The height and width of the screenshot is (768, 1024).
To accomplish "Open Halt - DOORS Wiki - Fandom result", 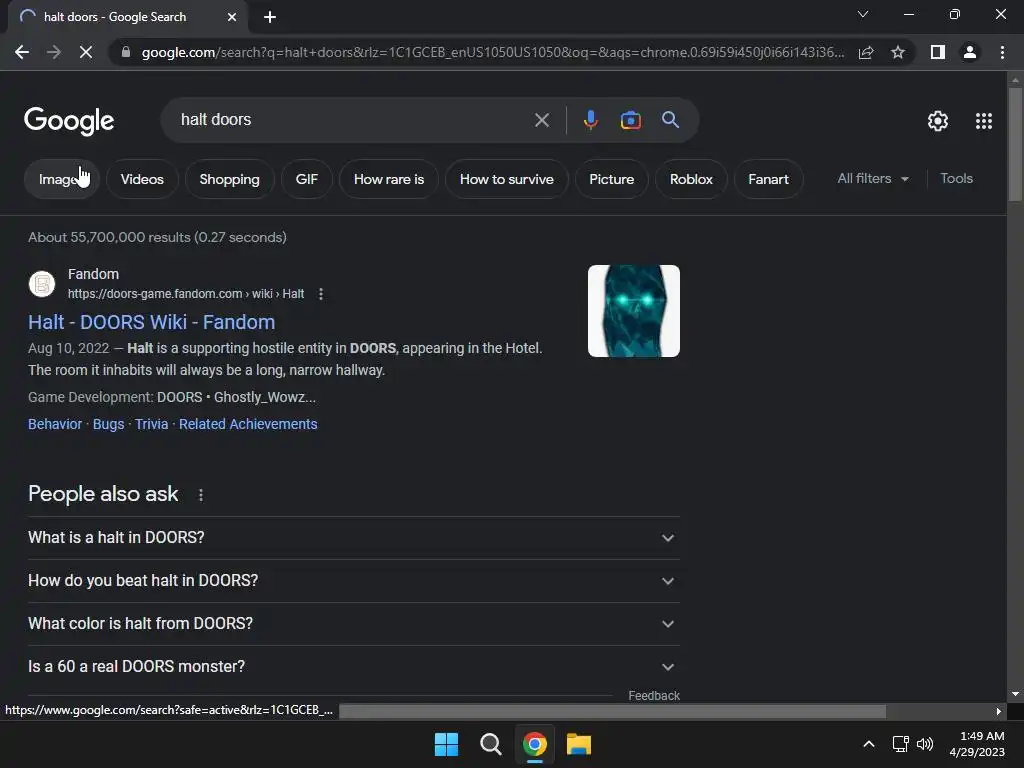I will click(152, 322).
